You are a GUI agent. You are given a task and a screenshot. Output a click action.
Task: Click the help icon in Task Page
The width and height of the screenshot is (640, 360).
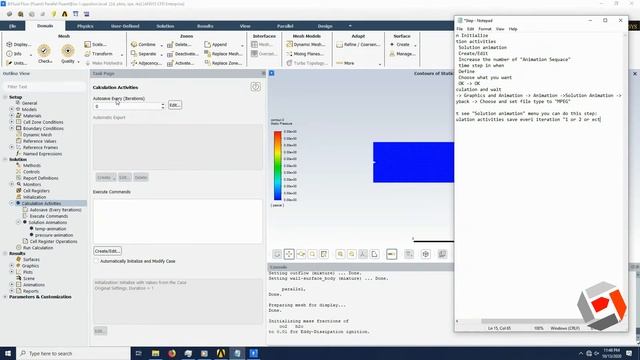point(256,87)
